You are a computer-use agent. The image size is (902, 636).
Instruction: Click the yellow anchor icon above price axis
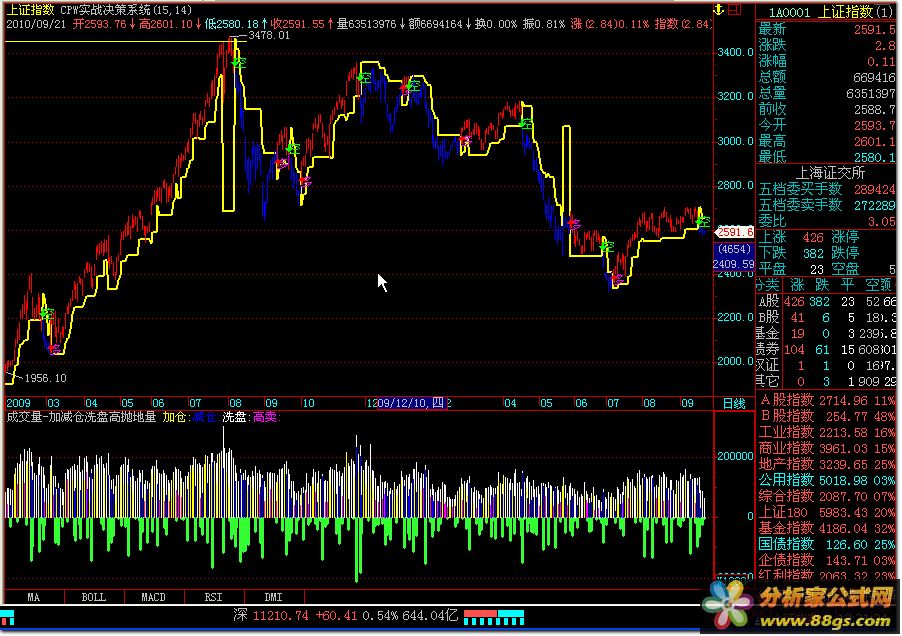[718, 9]
